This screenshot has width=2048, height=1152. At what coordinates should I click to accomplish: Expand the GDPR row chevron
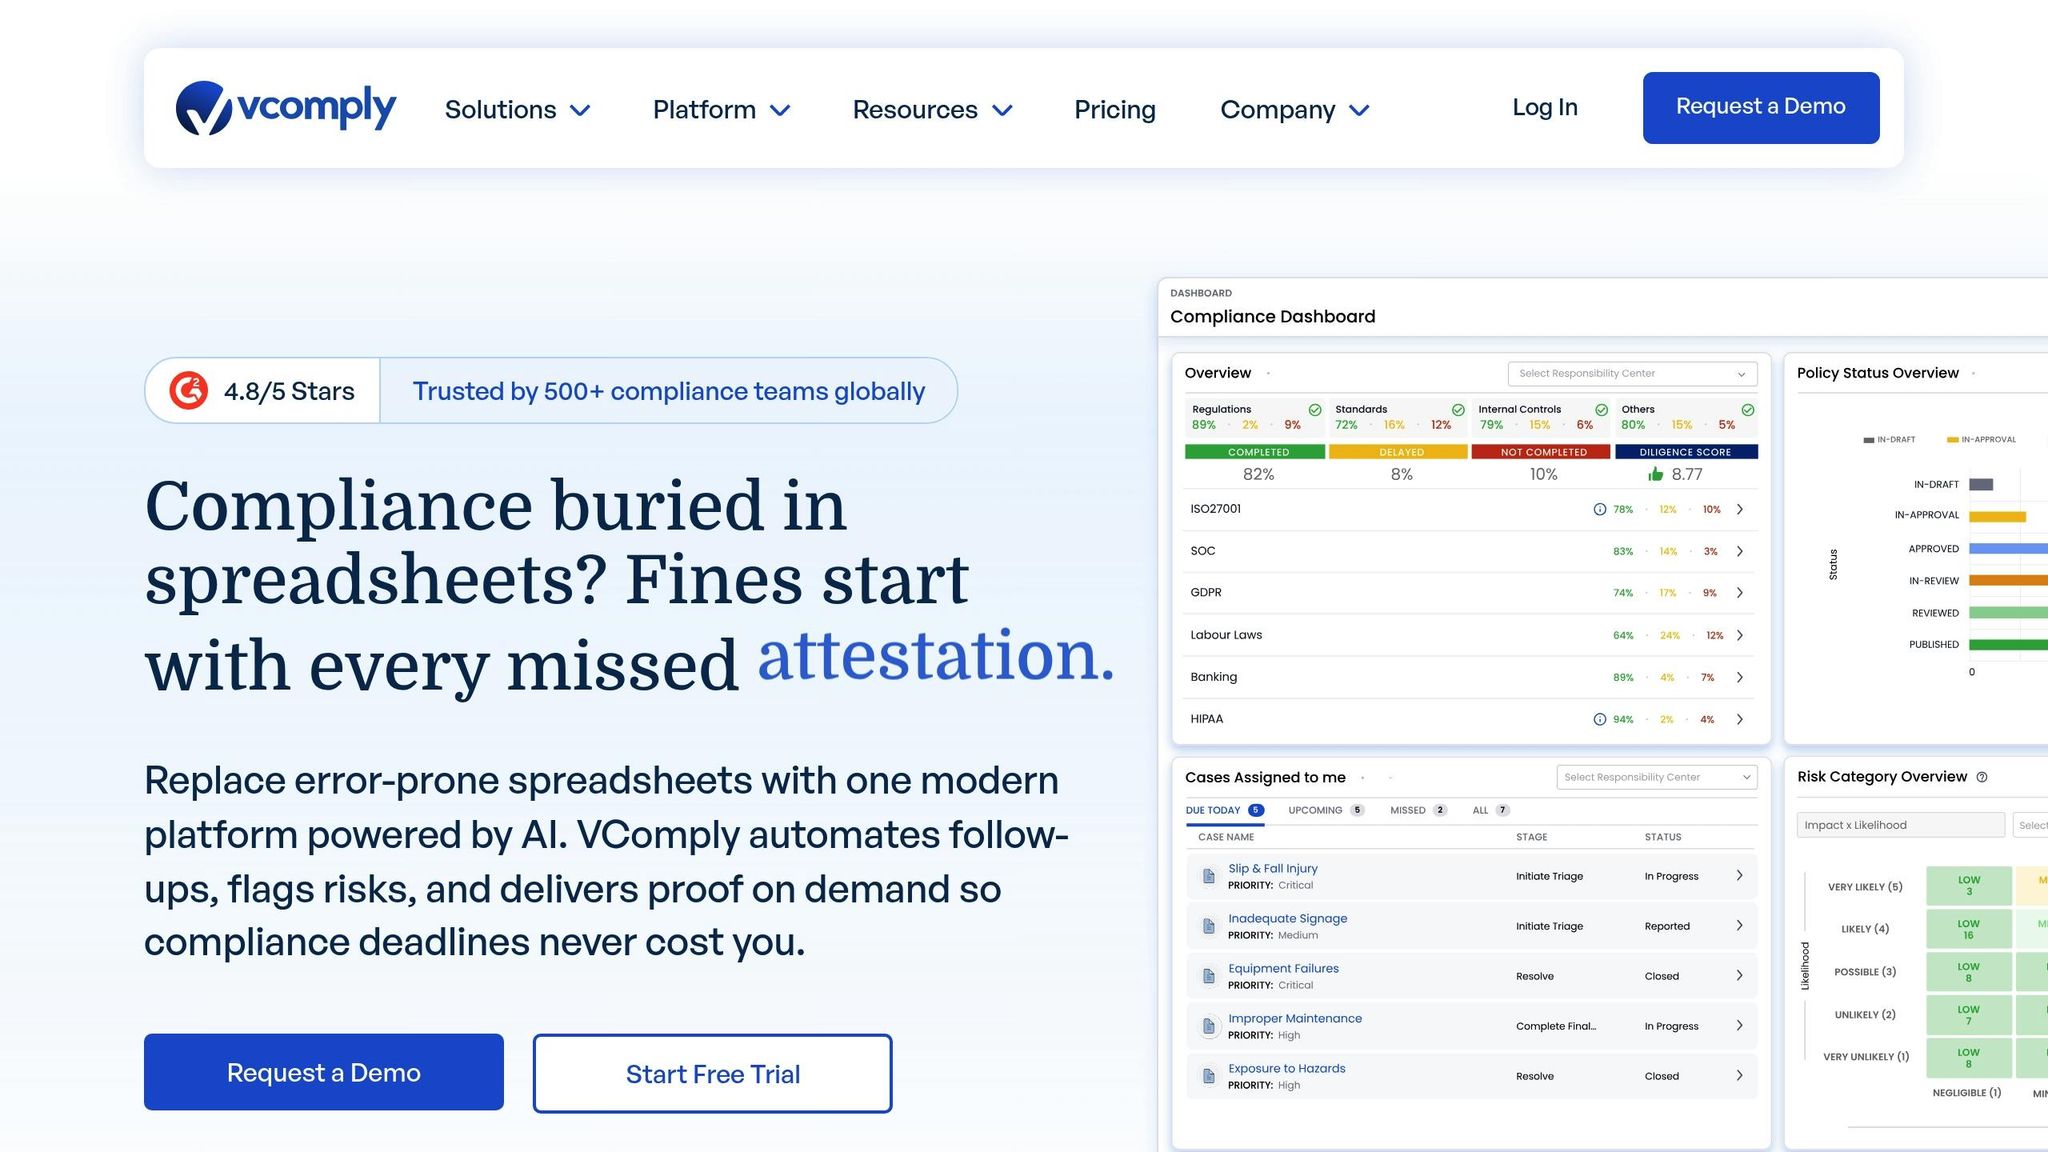click(x=1740, y=593)
